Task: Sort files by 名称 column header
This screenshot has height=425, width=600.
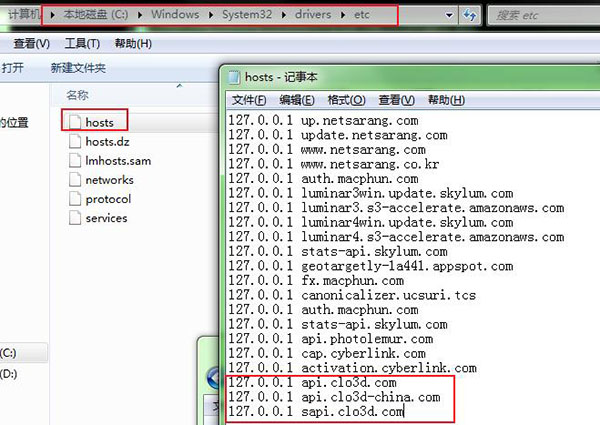Action: (77, 95)
